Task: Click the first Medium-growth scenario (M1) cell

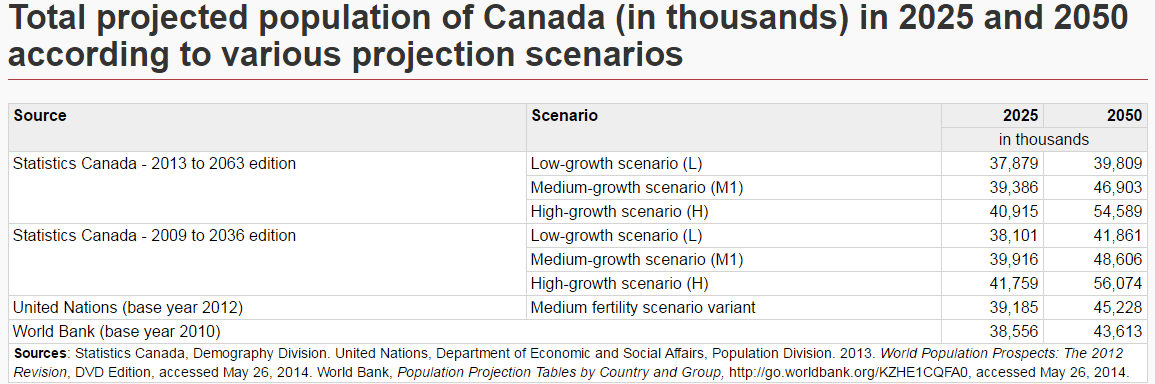Action: [x=734, y=187]
